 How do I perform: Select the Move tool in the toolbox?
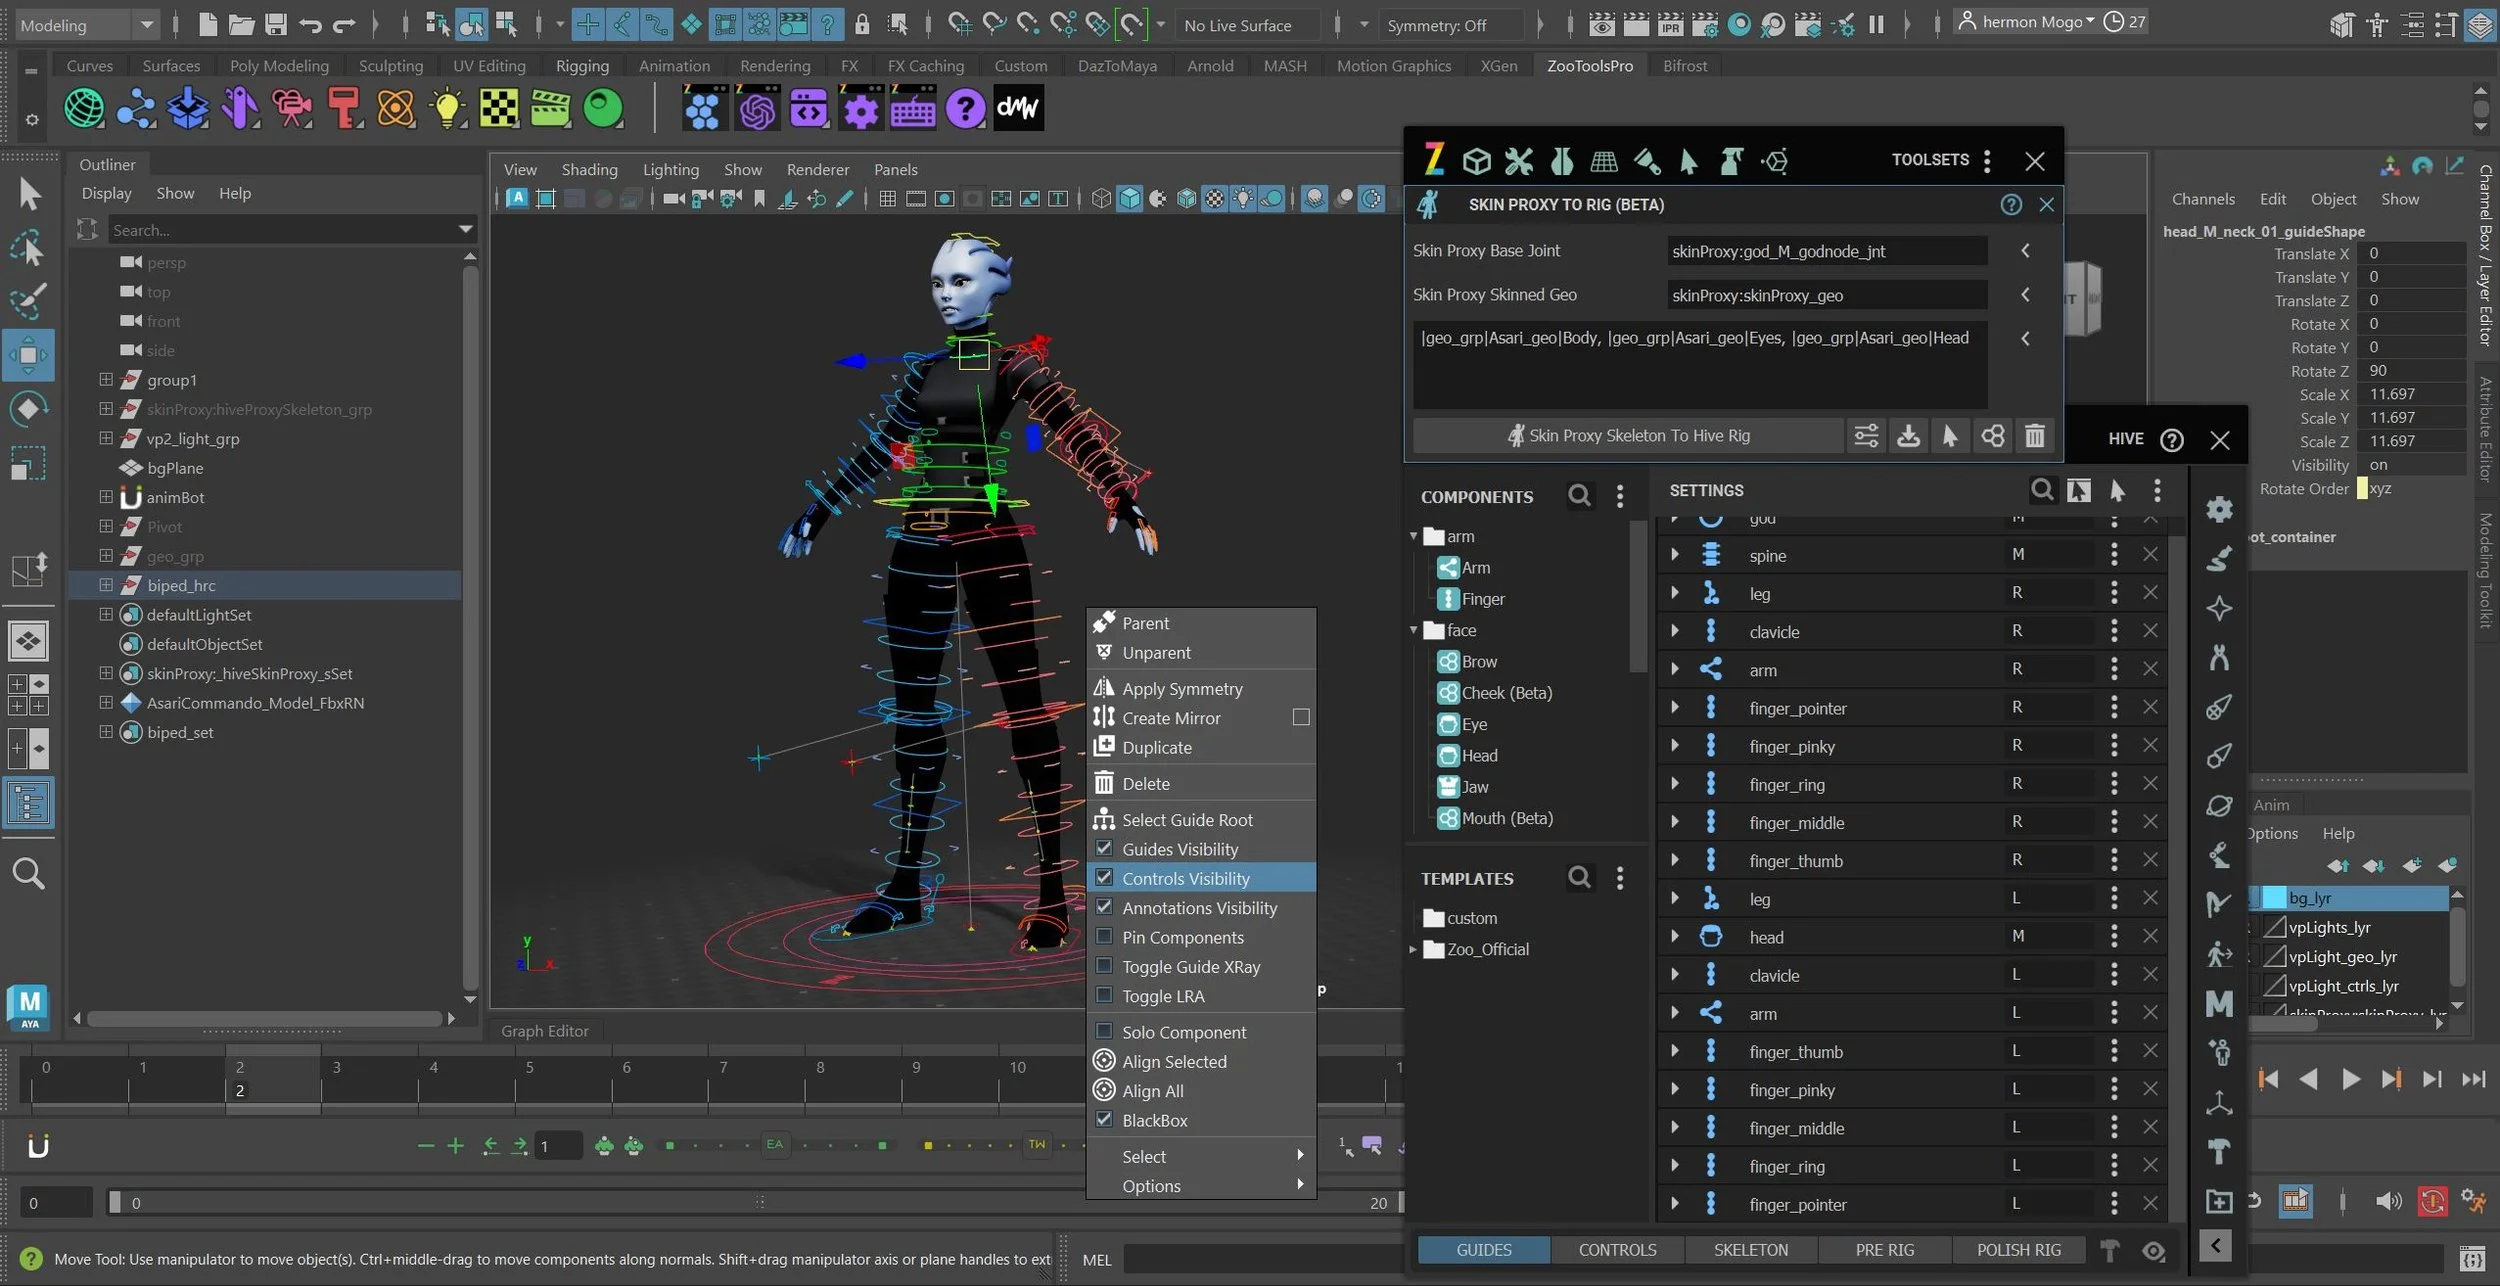point(28,355)
